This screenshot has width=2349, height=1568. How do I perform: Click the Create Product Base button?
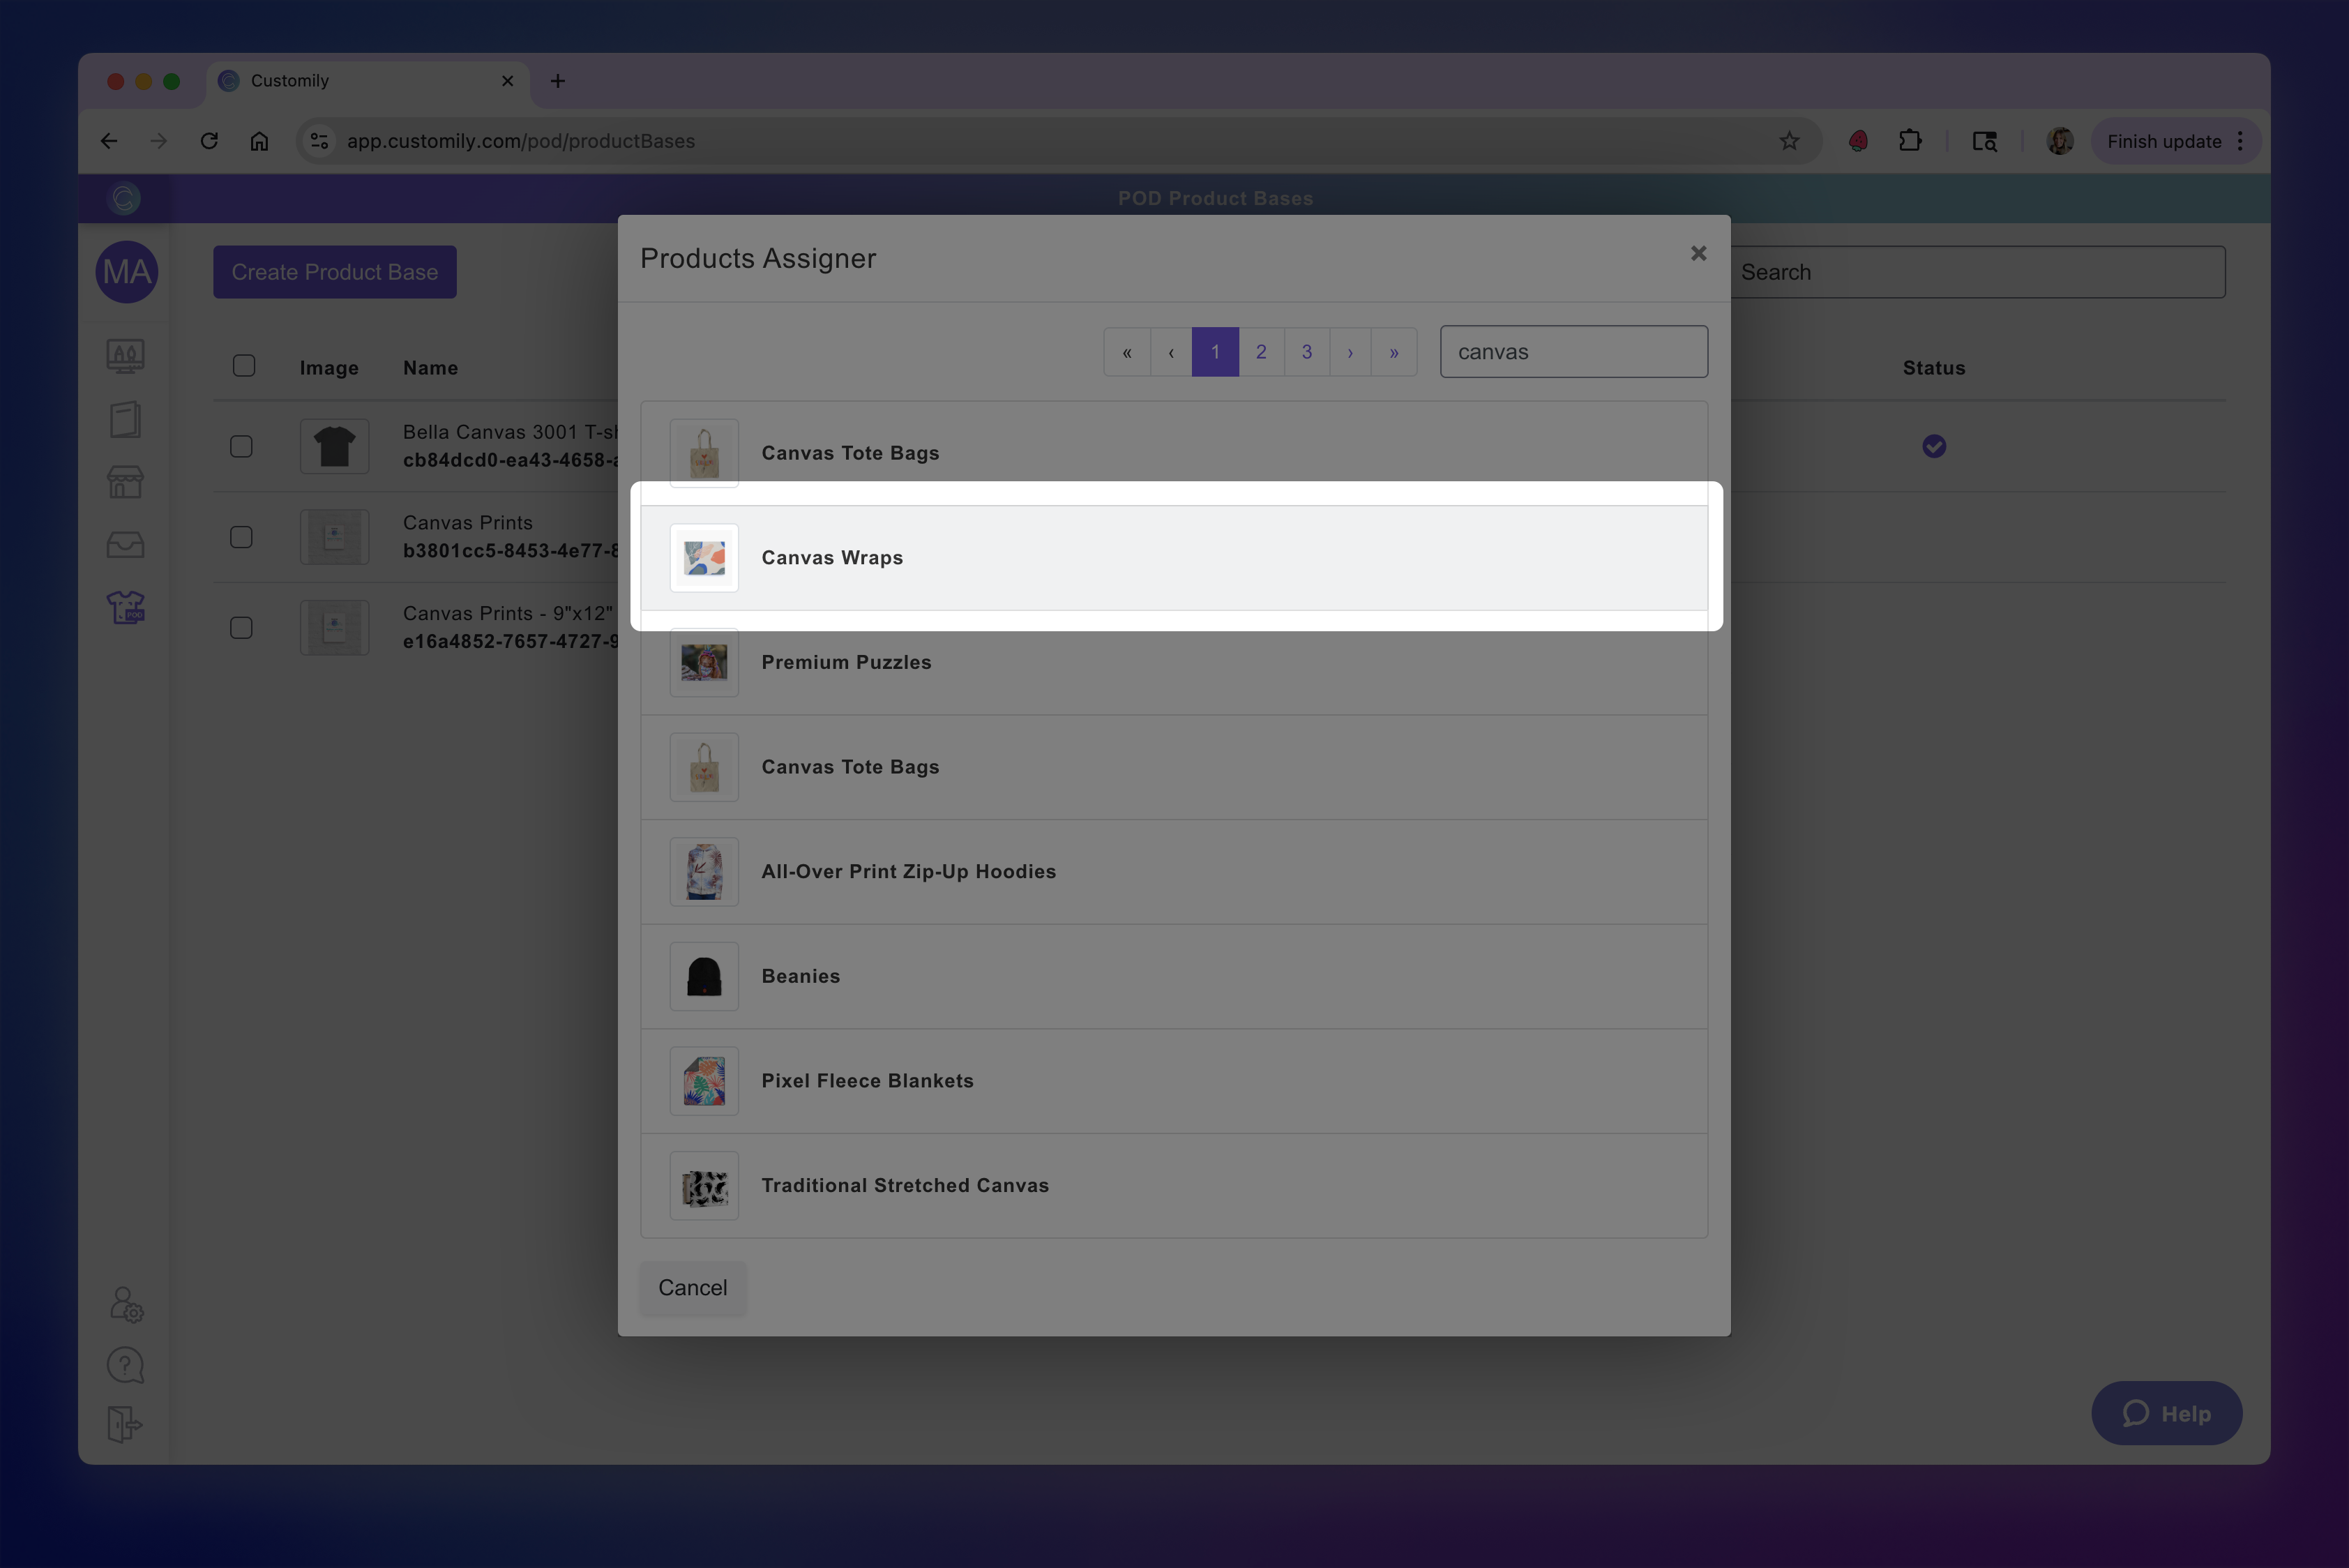(335, 272)
